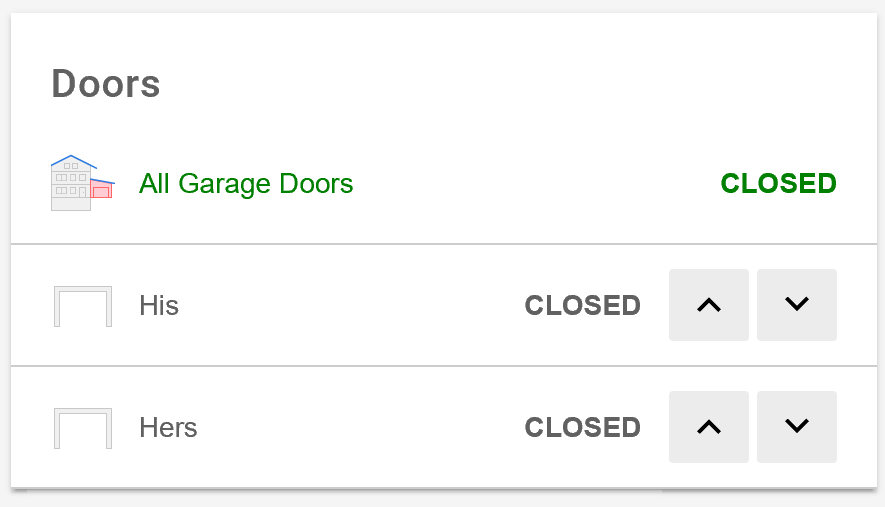
Task: Close the Hers door with the down arrow
Action: pyautogui.click(x=796, y=427)
